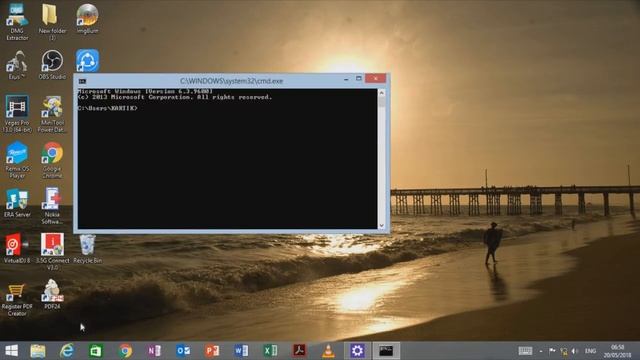Launch Excel from the taskbar
Viewport: 640px width, 360px height.
pos(270,351)
